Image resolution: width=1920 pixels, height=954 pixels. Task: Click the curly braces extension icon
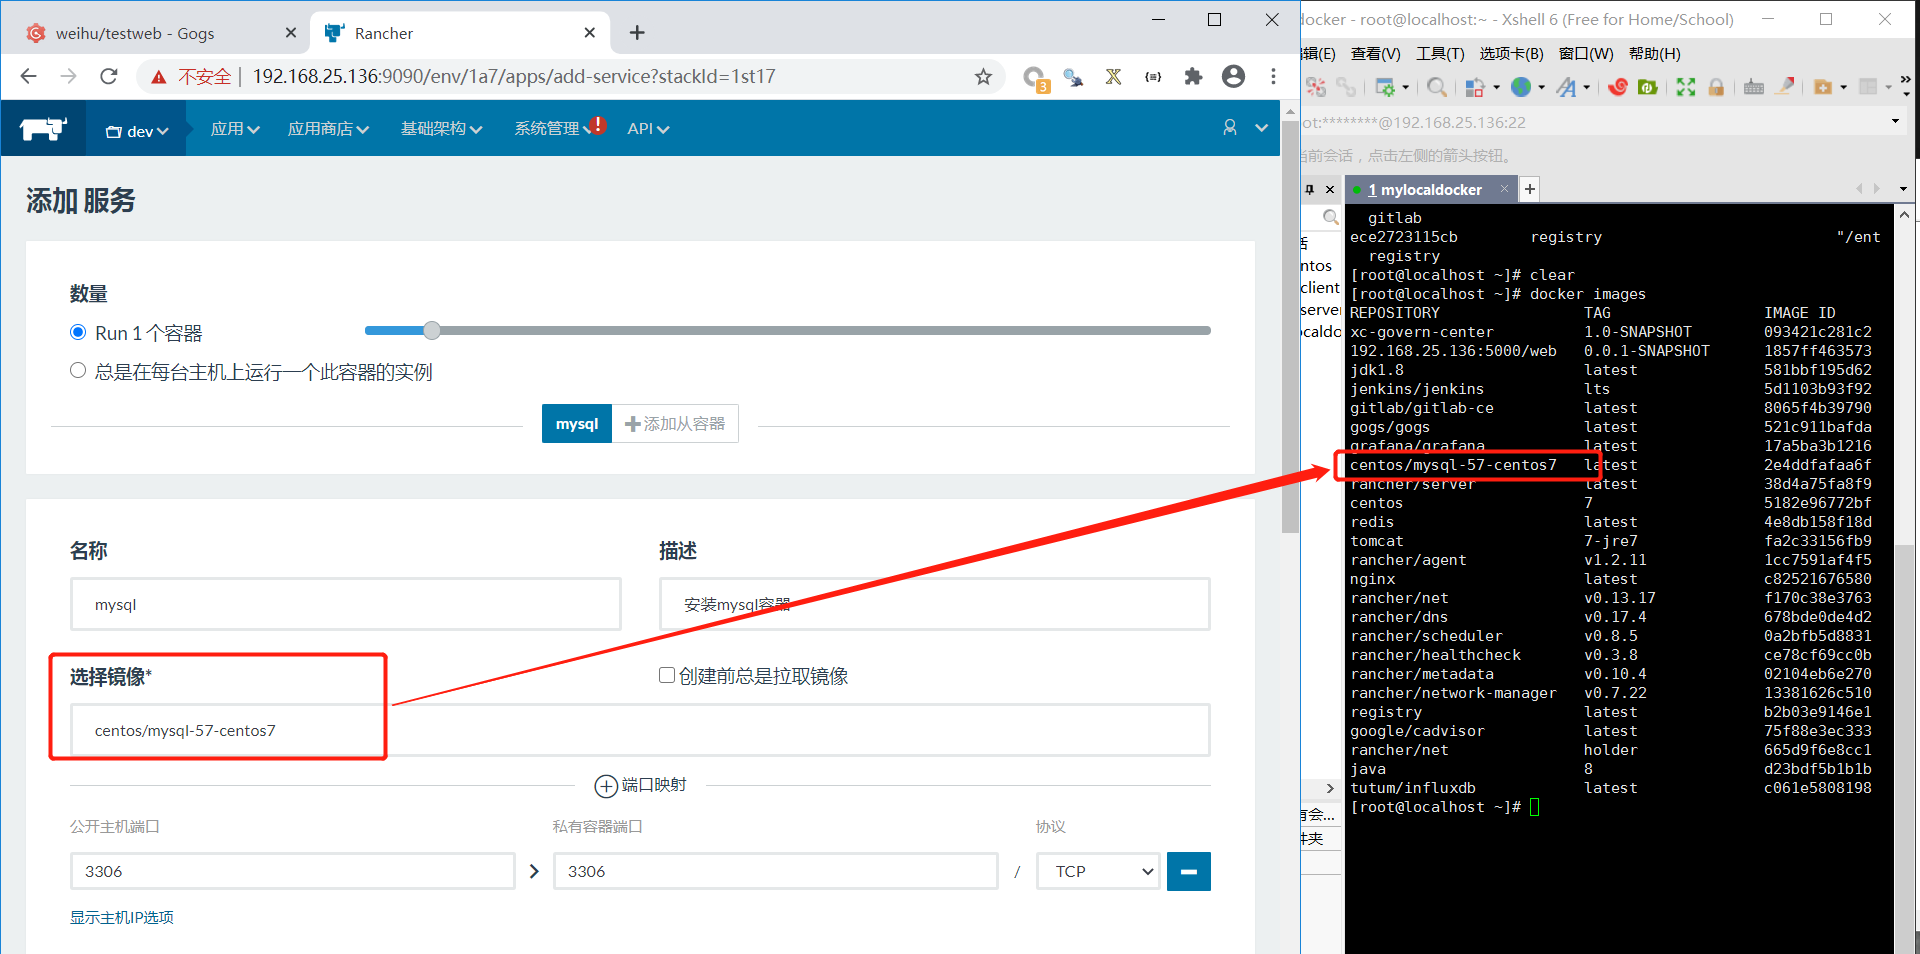[1153, 77]
